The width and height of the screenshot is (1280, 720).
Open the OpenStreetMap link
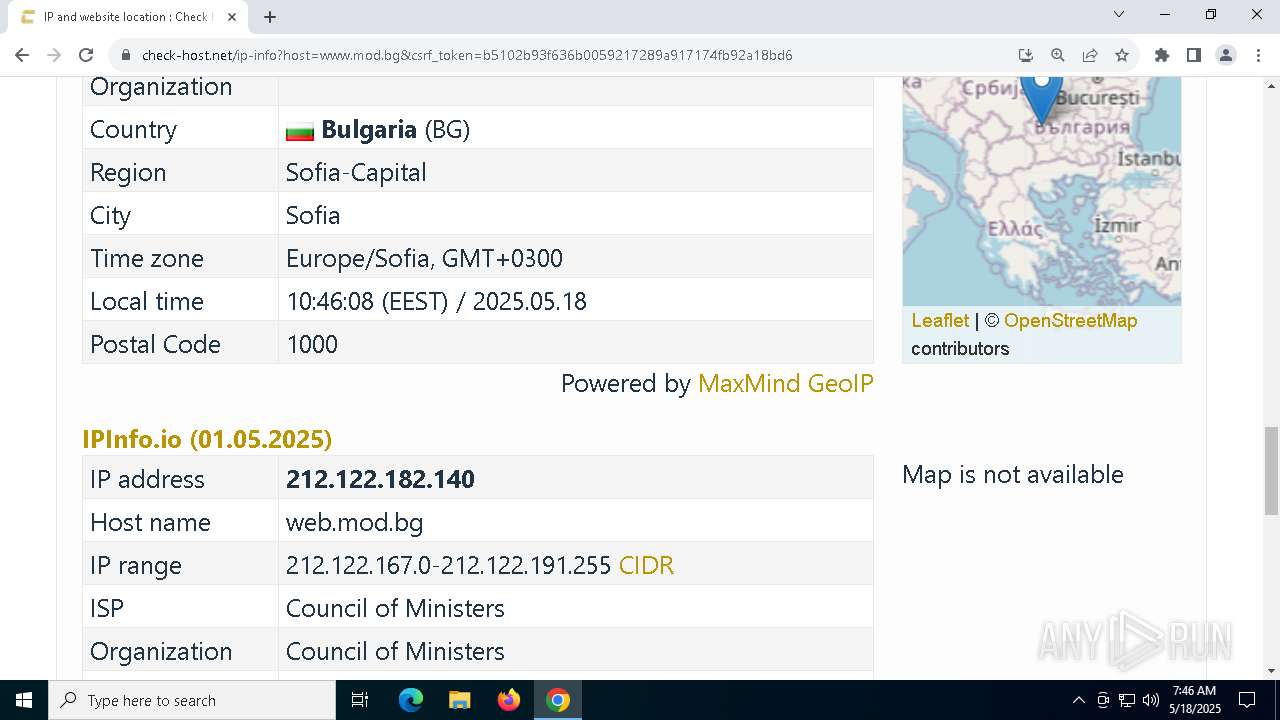tap(1070, 320)
